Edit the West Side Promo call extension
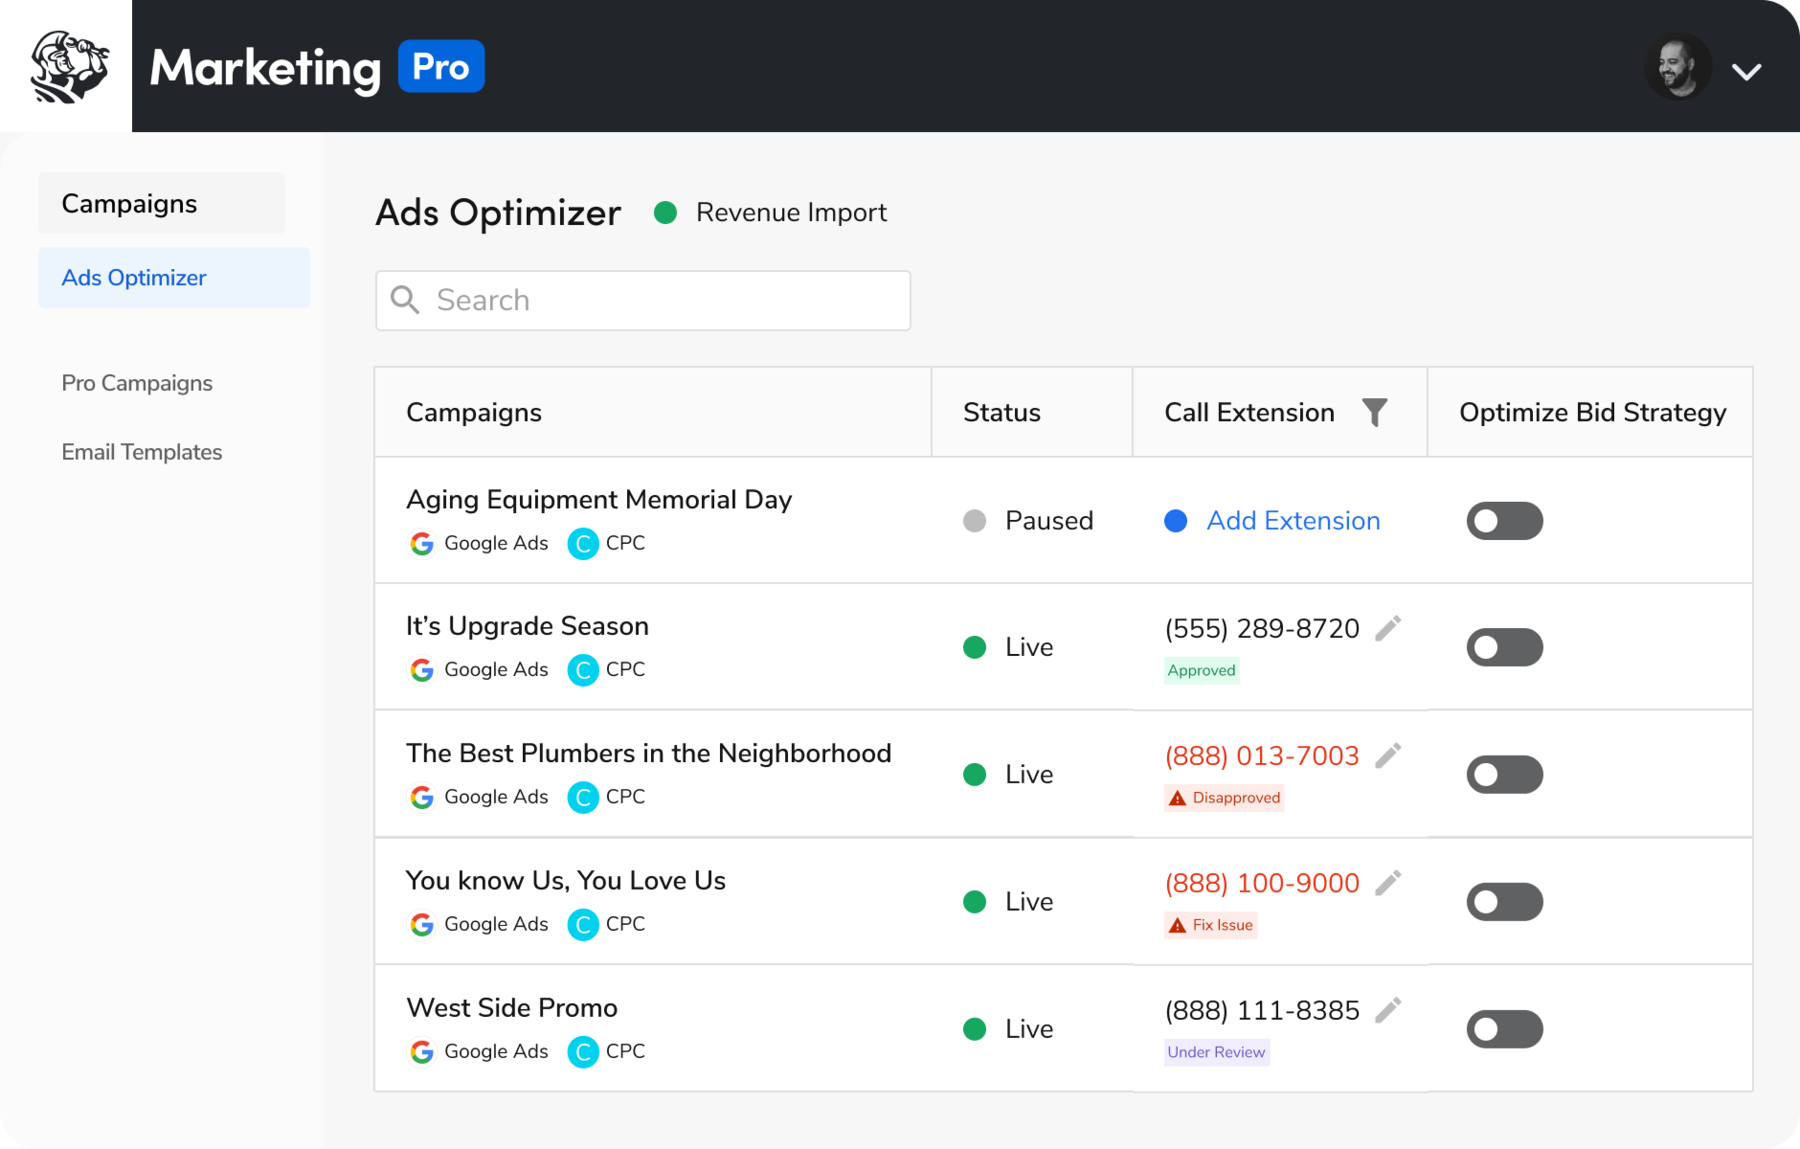1800x1149 pixels. click(x=1388, y=1009)
